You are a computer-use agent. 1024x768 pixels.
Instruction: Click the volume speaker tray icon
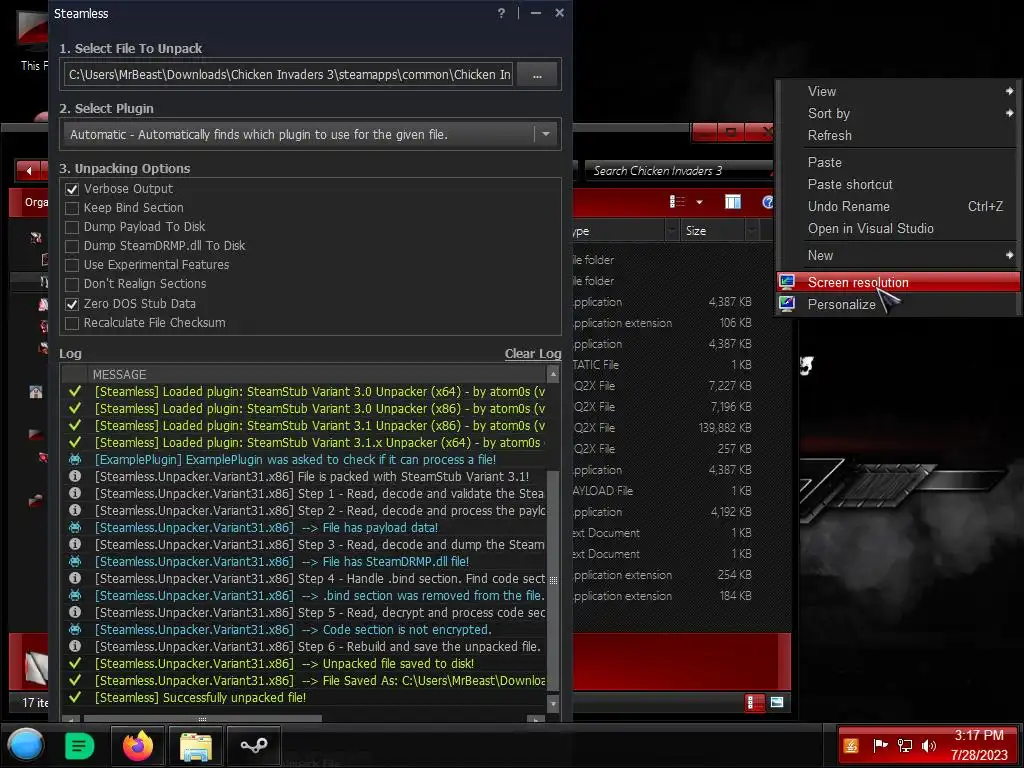[928, 745]
